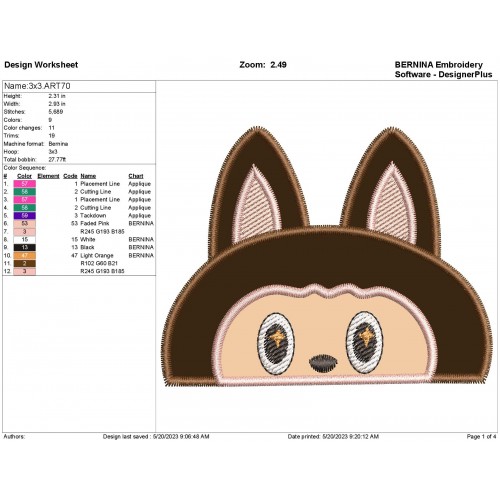Click the Stitches value '5,689'
The height and width of the screenshot is (500, 500).
tap(56, 112)
